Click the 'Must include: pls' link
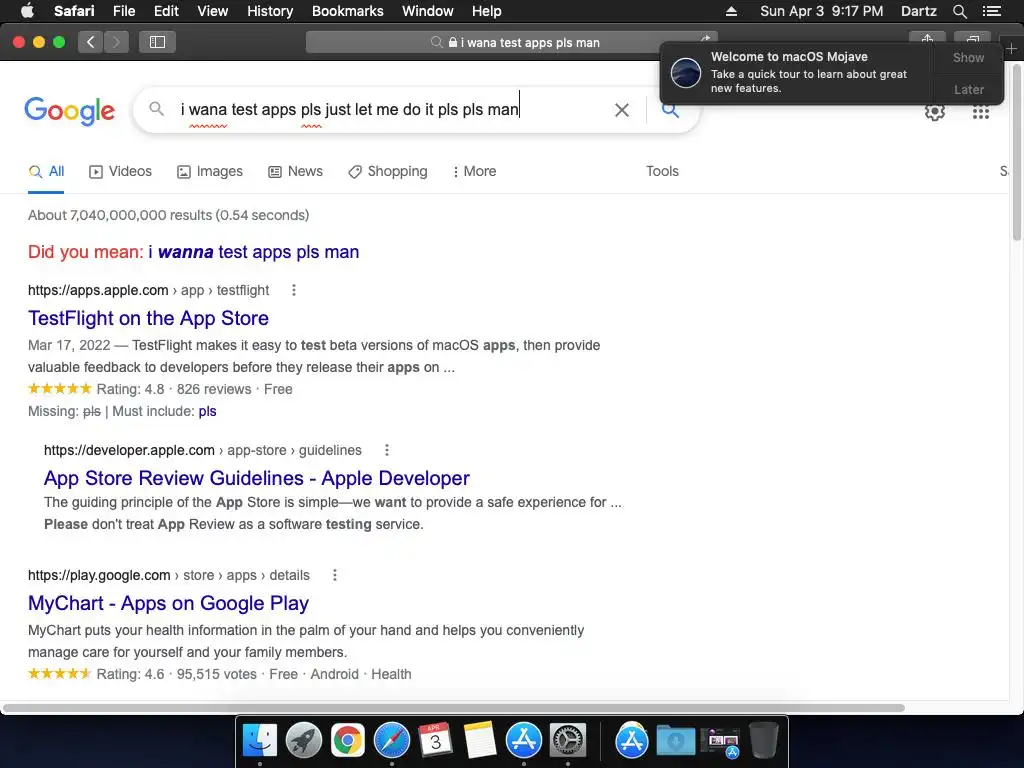This screenshot has height=768, width=1024. click(x=207, y=411)
